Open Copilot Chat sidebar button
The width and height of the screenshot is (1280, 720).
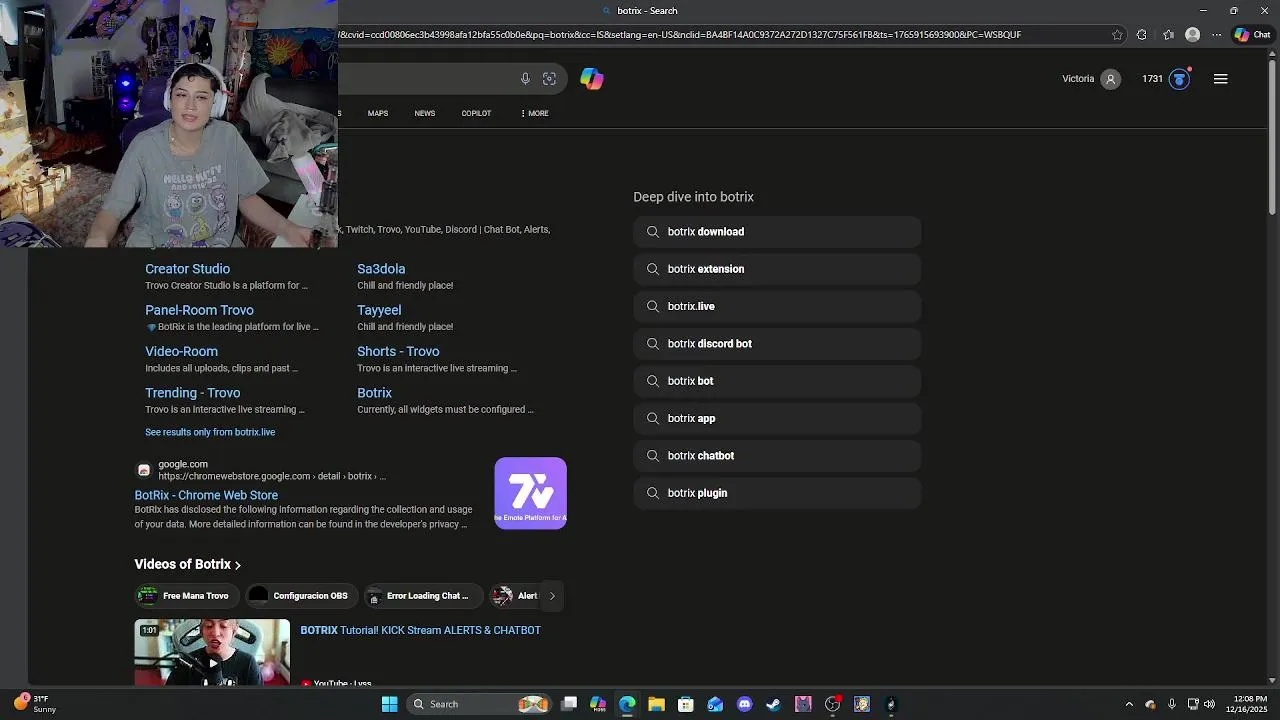(1252, 35)
